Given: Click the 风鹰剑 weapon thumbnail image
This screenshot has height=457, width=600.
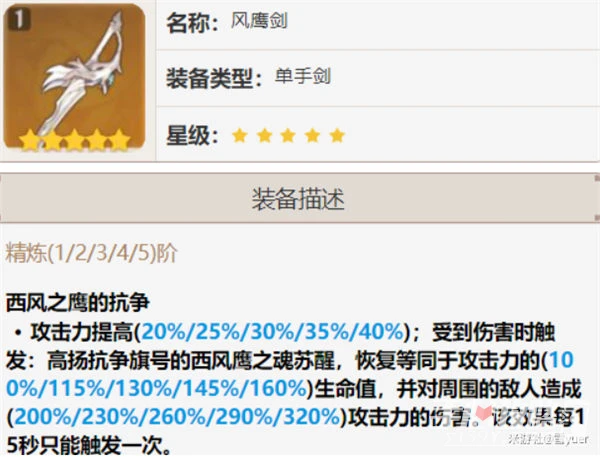Looking at the screenshot, I should click(x=74, y=77).
